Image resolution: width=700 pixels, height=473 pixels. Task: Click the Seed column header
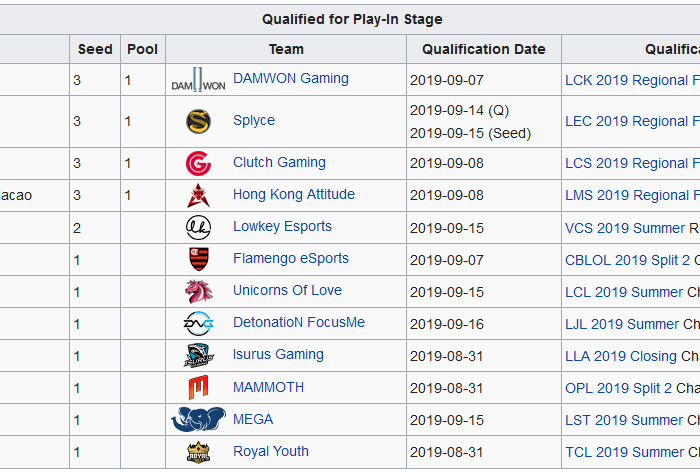pyautogui.click(x=95, y=49)
